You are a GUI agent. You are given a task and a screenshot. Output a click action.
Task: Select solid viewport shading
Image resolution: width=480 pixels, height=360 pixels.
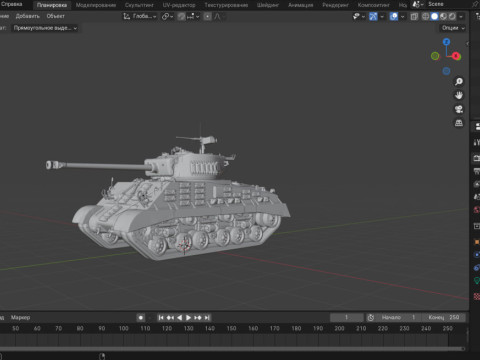[x=434, y=16]
